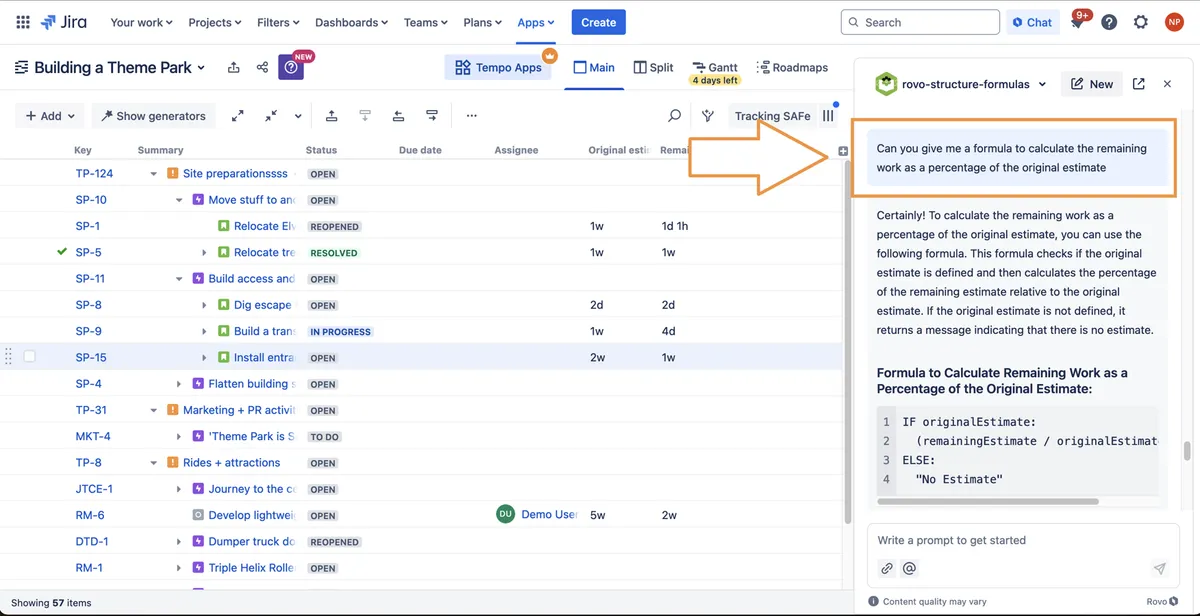Open the NP user avatar menu
Screen dimensions: 1200x616
click(x=1174, y=22)
